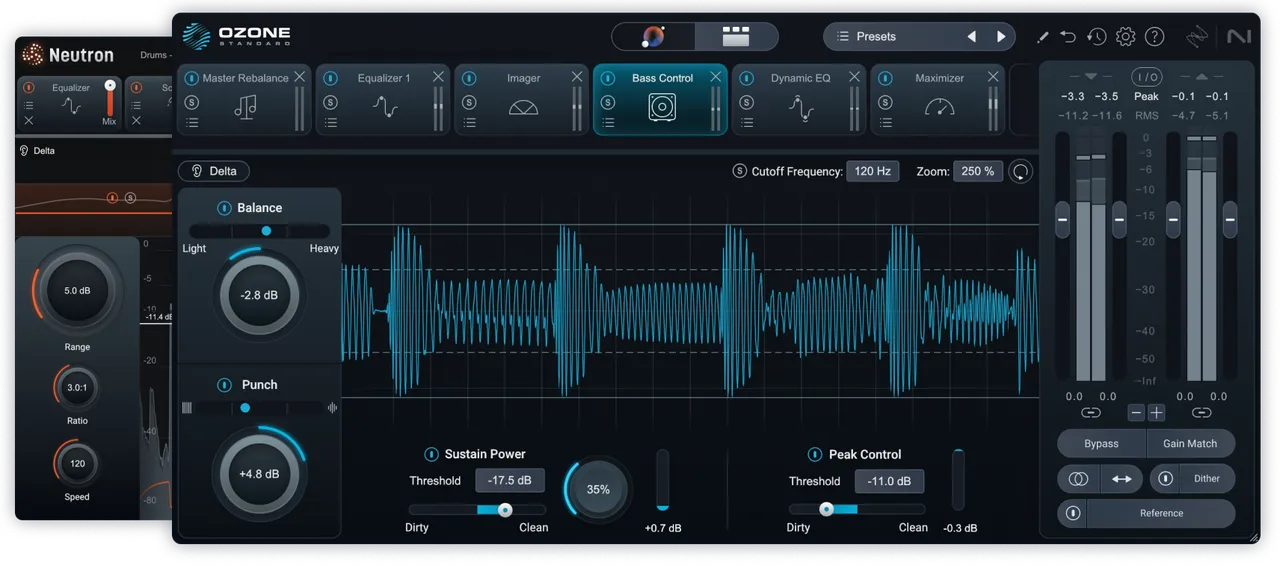Click the swap channels arrow icon

coord(1122,479)
